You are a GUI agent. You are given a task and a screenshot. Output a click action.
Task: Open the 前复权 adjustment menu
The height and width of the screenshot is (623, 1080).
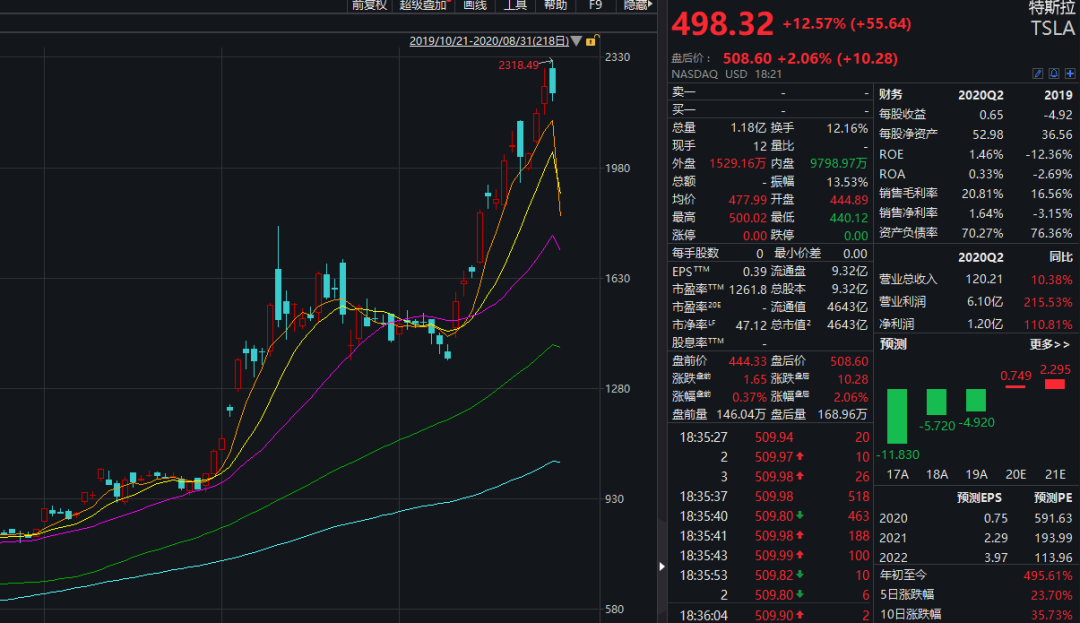coord(369,6)
